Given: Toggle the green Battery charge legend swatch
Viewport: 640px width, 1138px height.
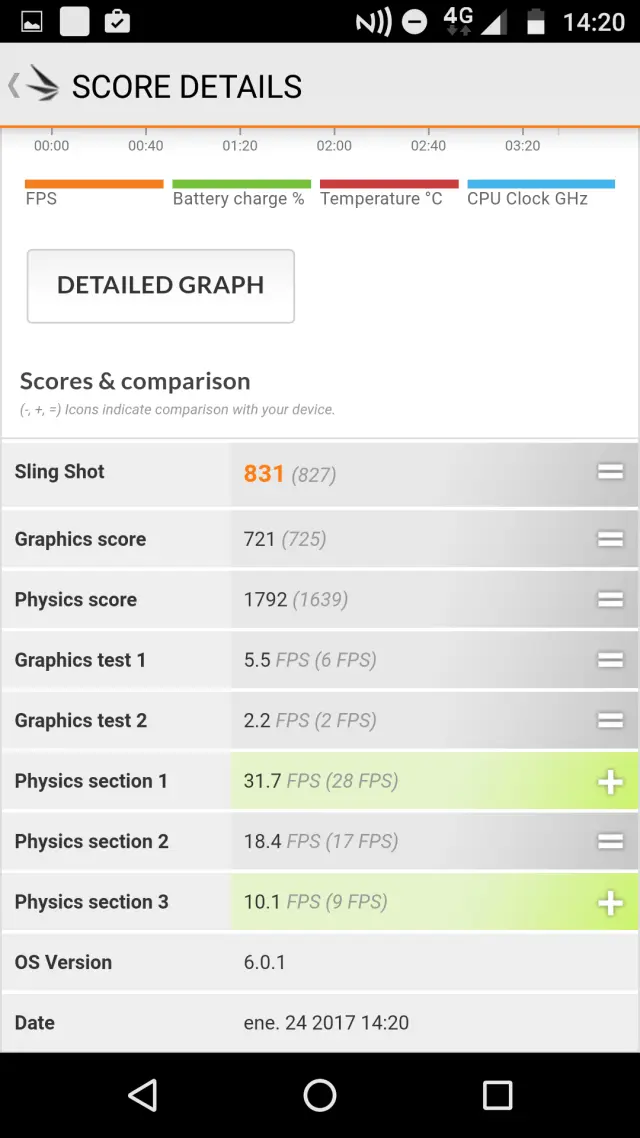Looking at the screenshot, I should click(x=241, y=185).
